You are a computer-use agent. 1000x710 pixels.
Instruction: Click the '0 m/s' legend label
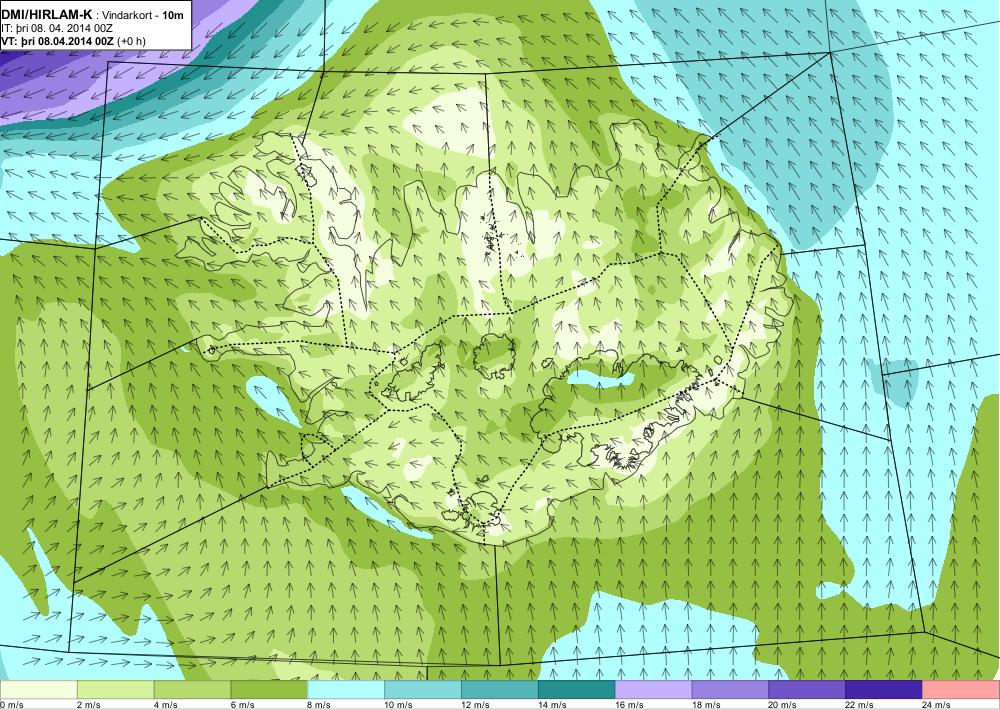[12, 705]
